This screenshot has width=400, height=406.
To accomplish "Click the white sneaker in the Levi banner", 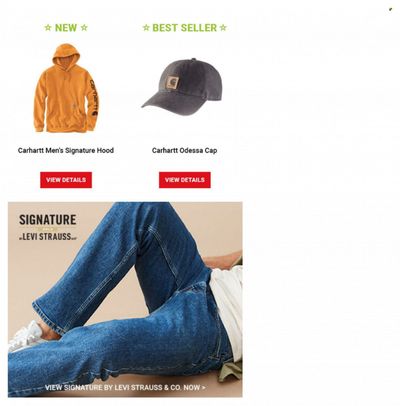I will pyautogui.click(x=25, y=336).
